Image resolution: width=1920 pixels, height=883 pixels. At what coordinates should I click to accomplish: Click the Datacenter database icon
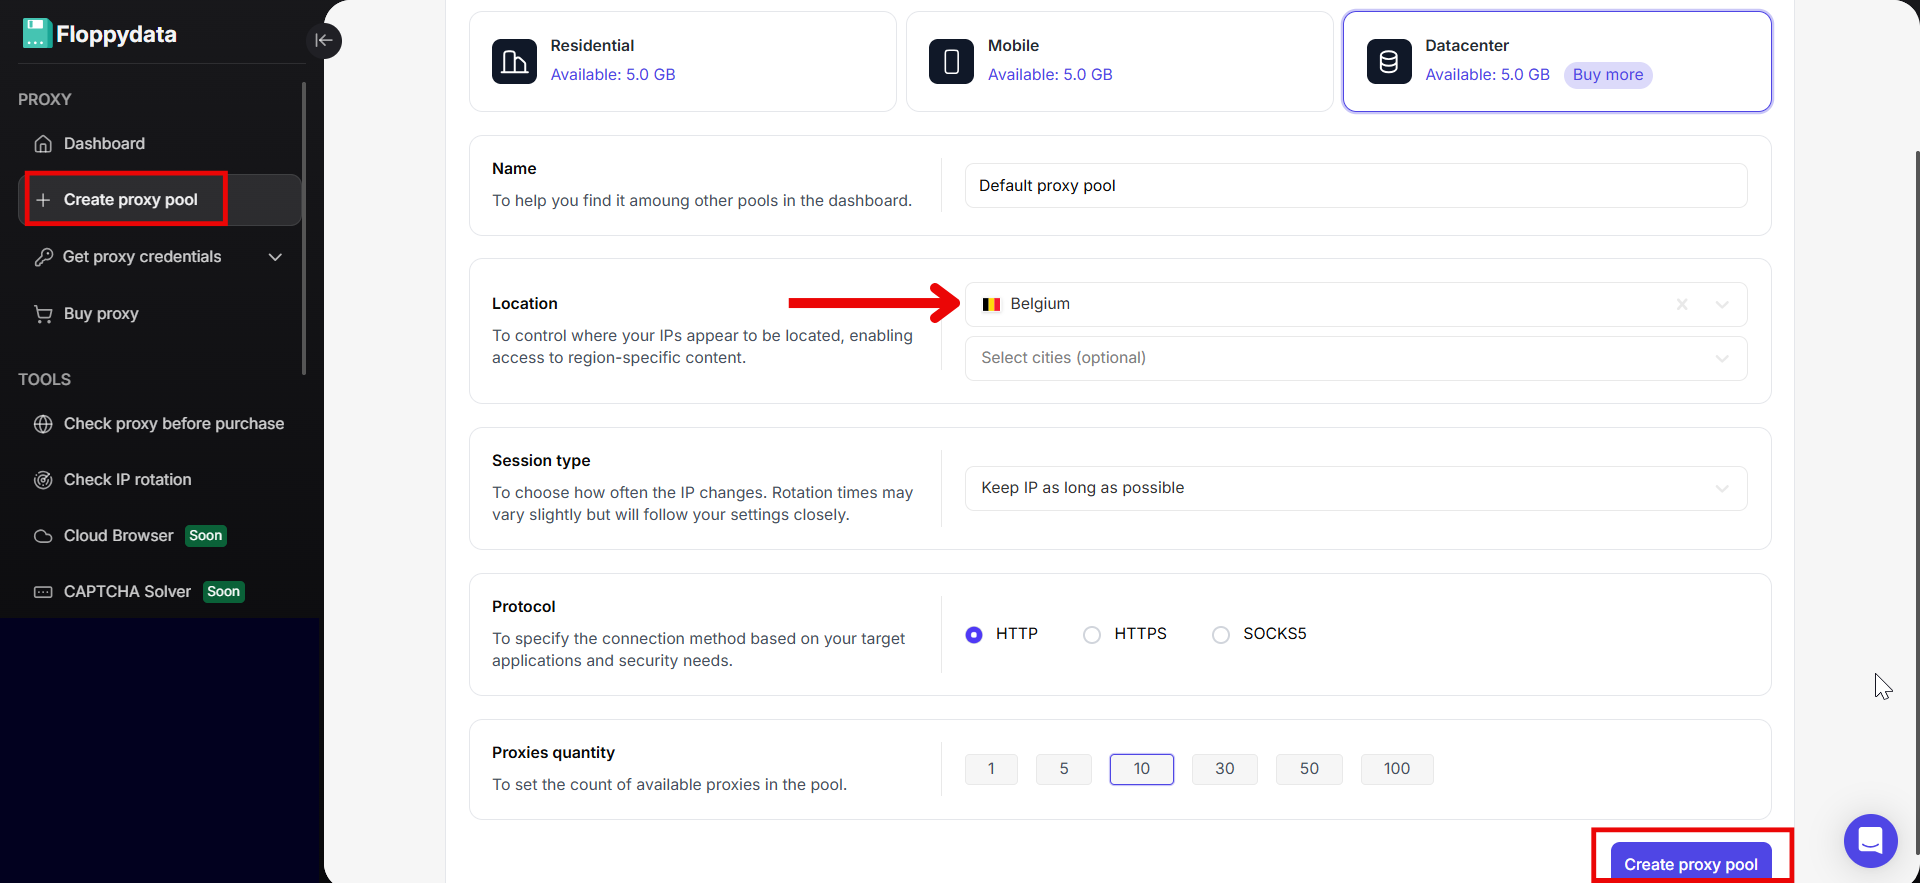[1388, 61]
